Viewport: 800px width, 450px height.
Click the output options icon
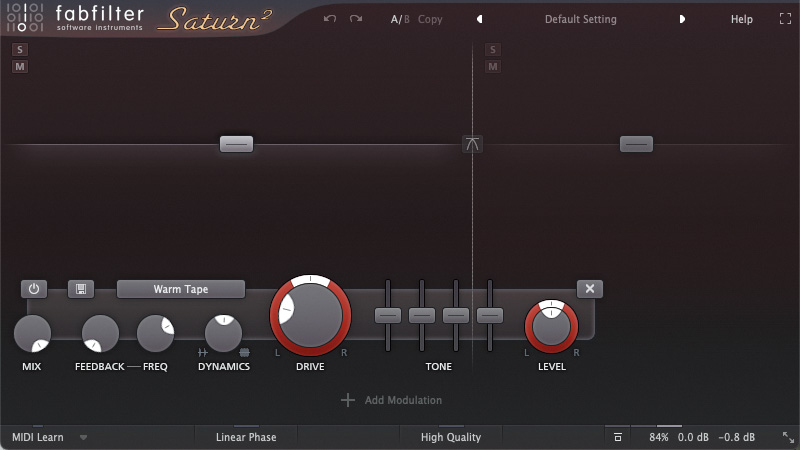[617, 437]
